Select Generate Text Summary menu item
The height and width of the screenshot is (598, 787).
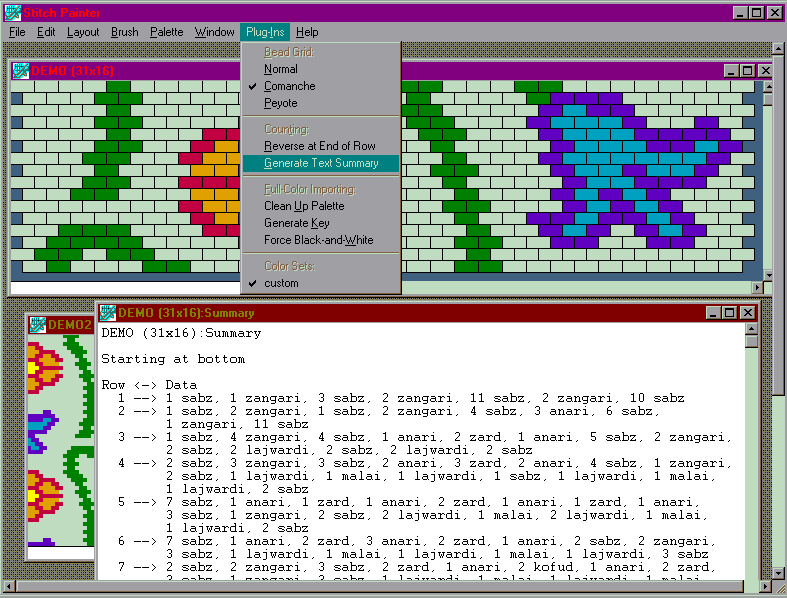[320, 163]
